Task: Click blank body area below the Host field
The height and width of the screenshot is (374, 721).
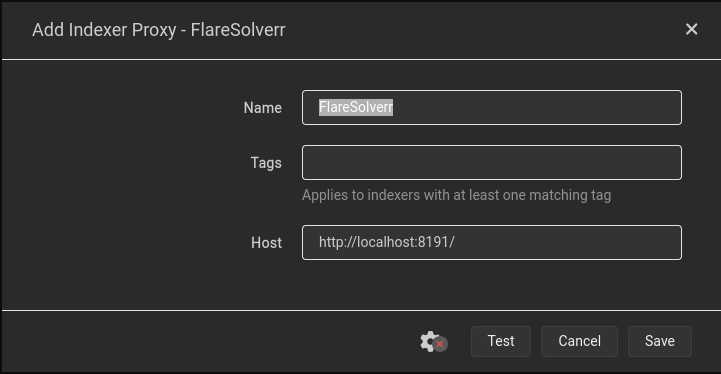Action: coord(359,285)
